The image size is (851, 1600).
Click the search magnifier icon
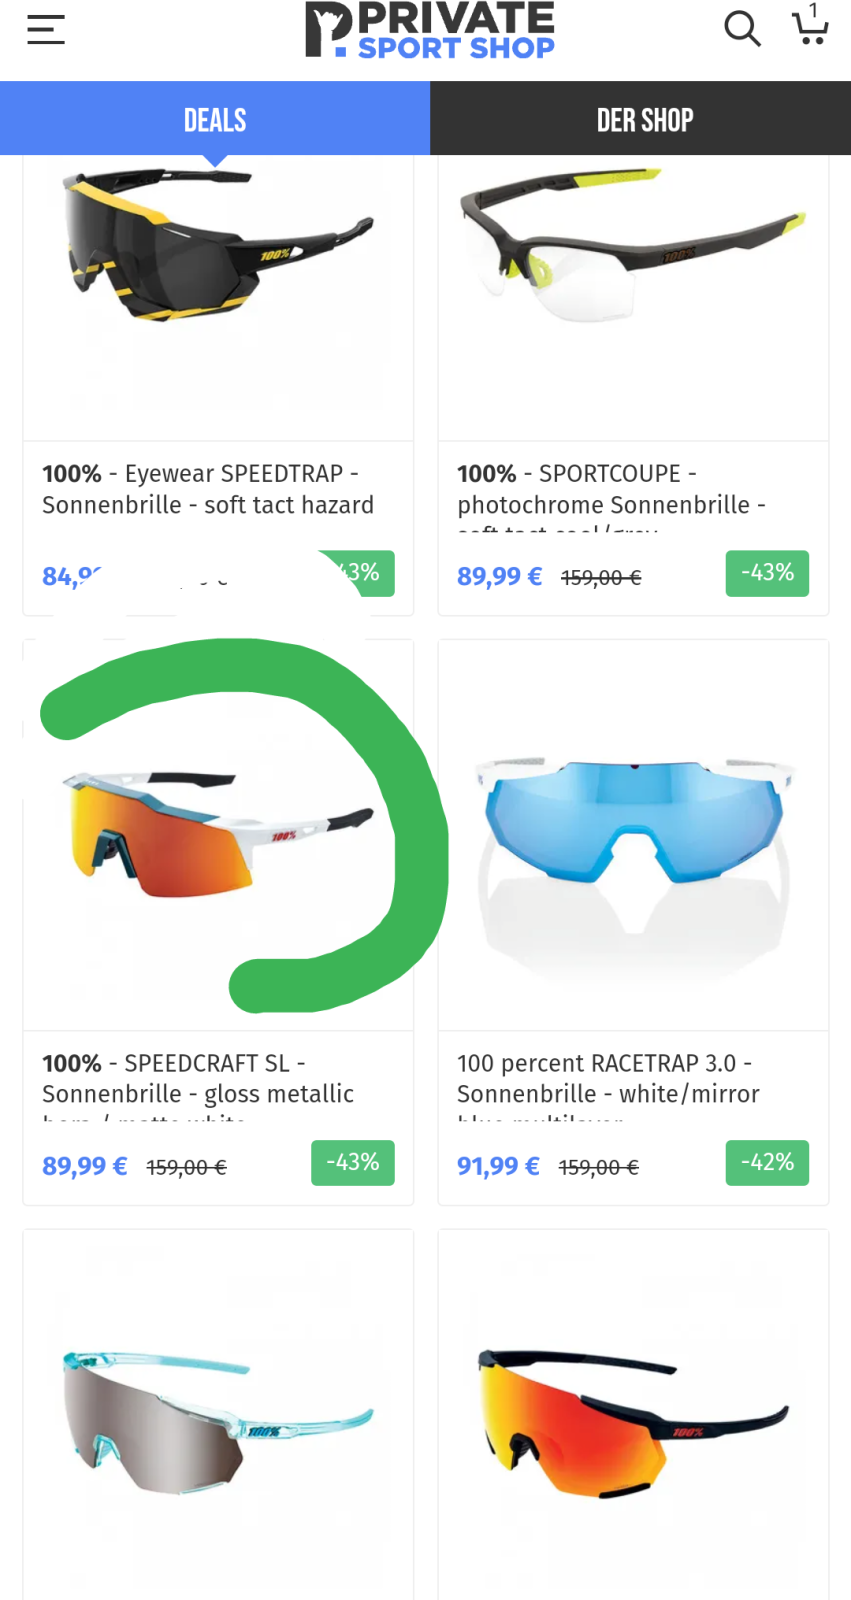(x=742, y=29)
